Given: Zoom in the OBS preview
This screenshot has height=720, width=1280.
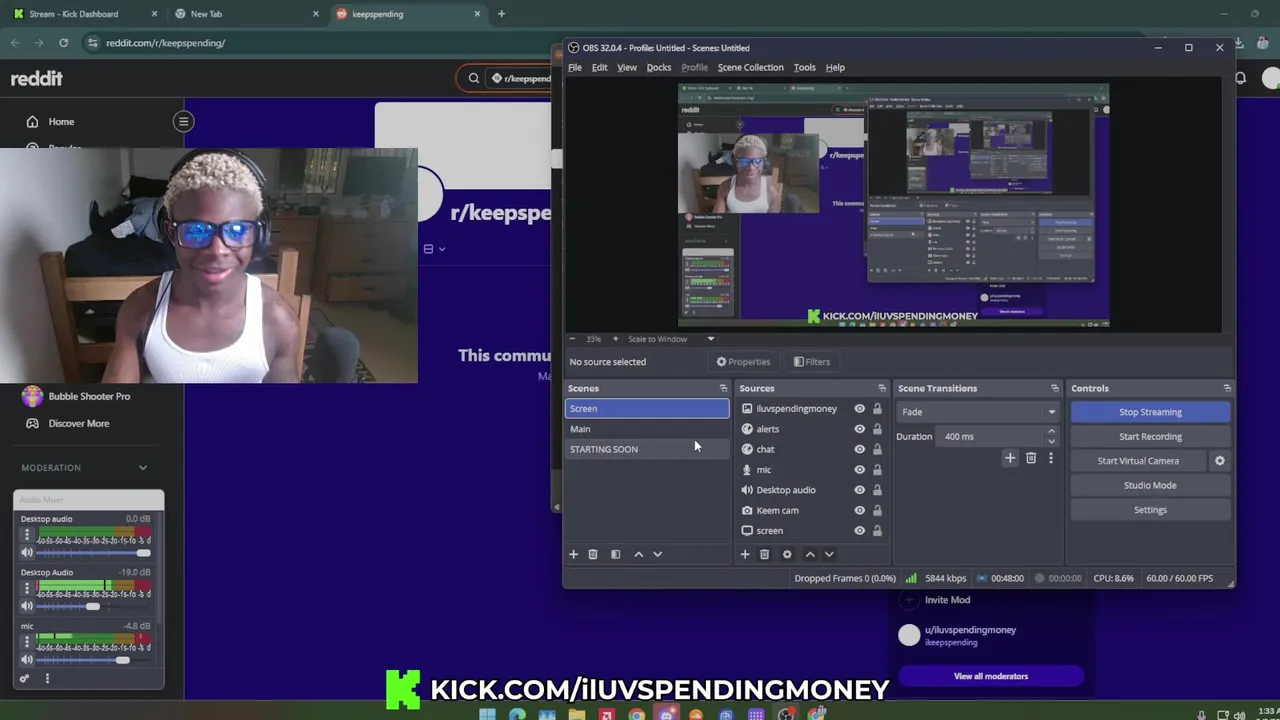Looking at the screenshot, I should (x=615, y=339).
